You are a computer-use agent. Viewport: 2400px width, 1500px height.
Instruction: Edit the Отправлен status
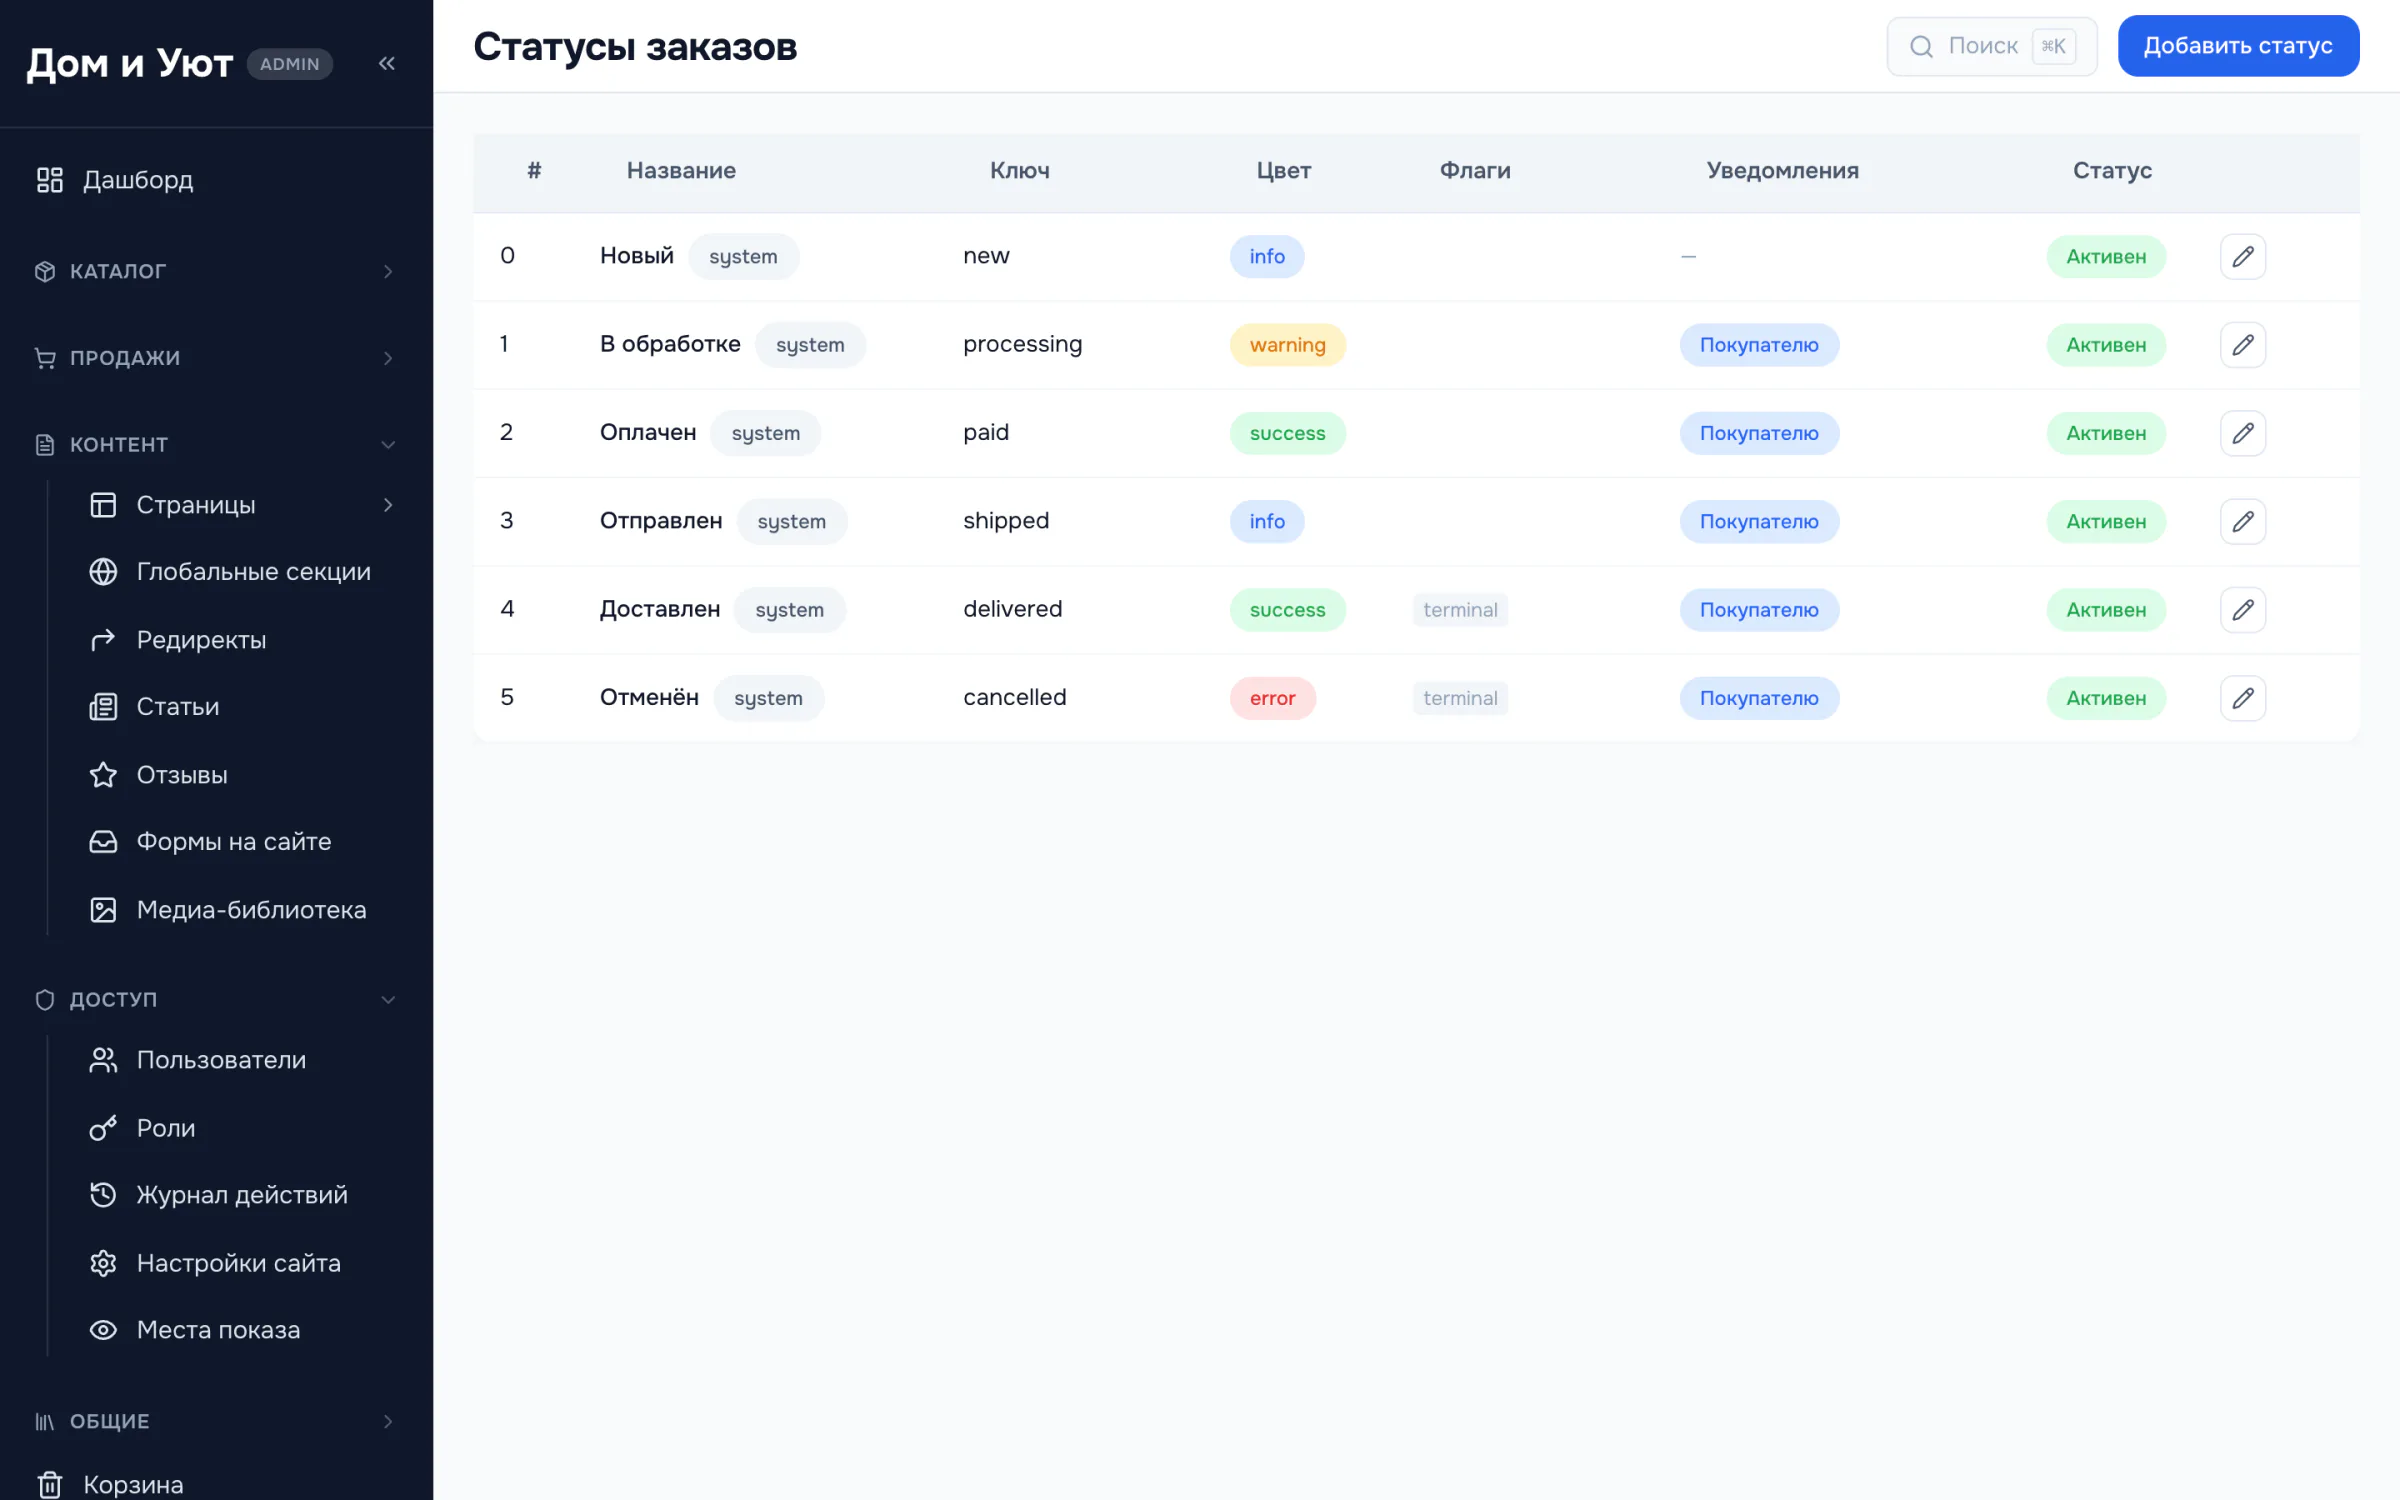point(2243,521)
